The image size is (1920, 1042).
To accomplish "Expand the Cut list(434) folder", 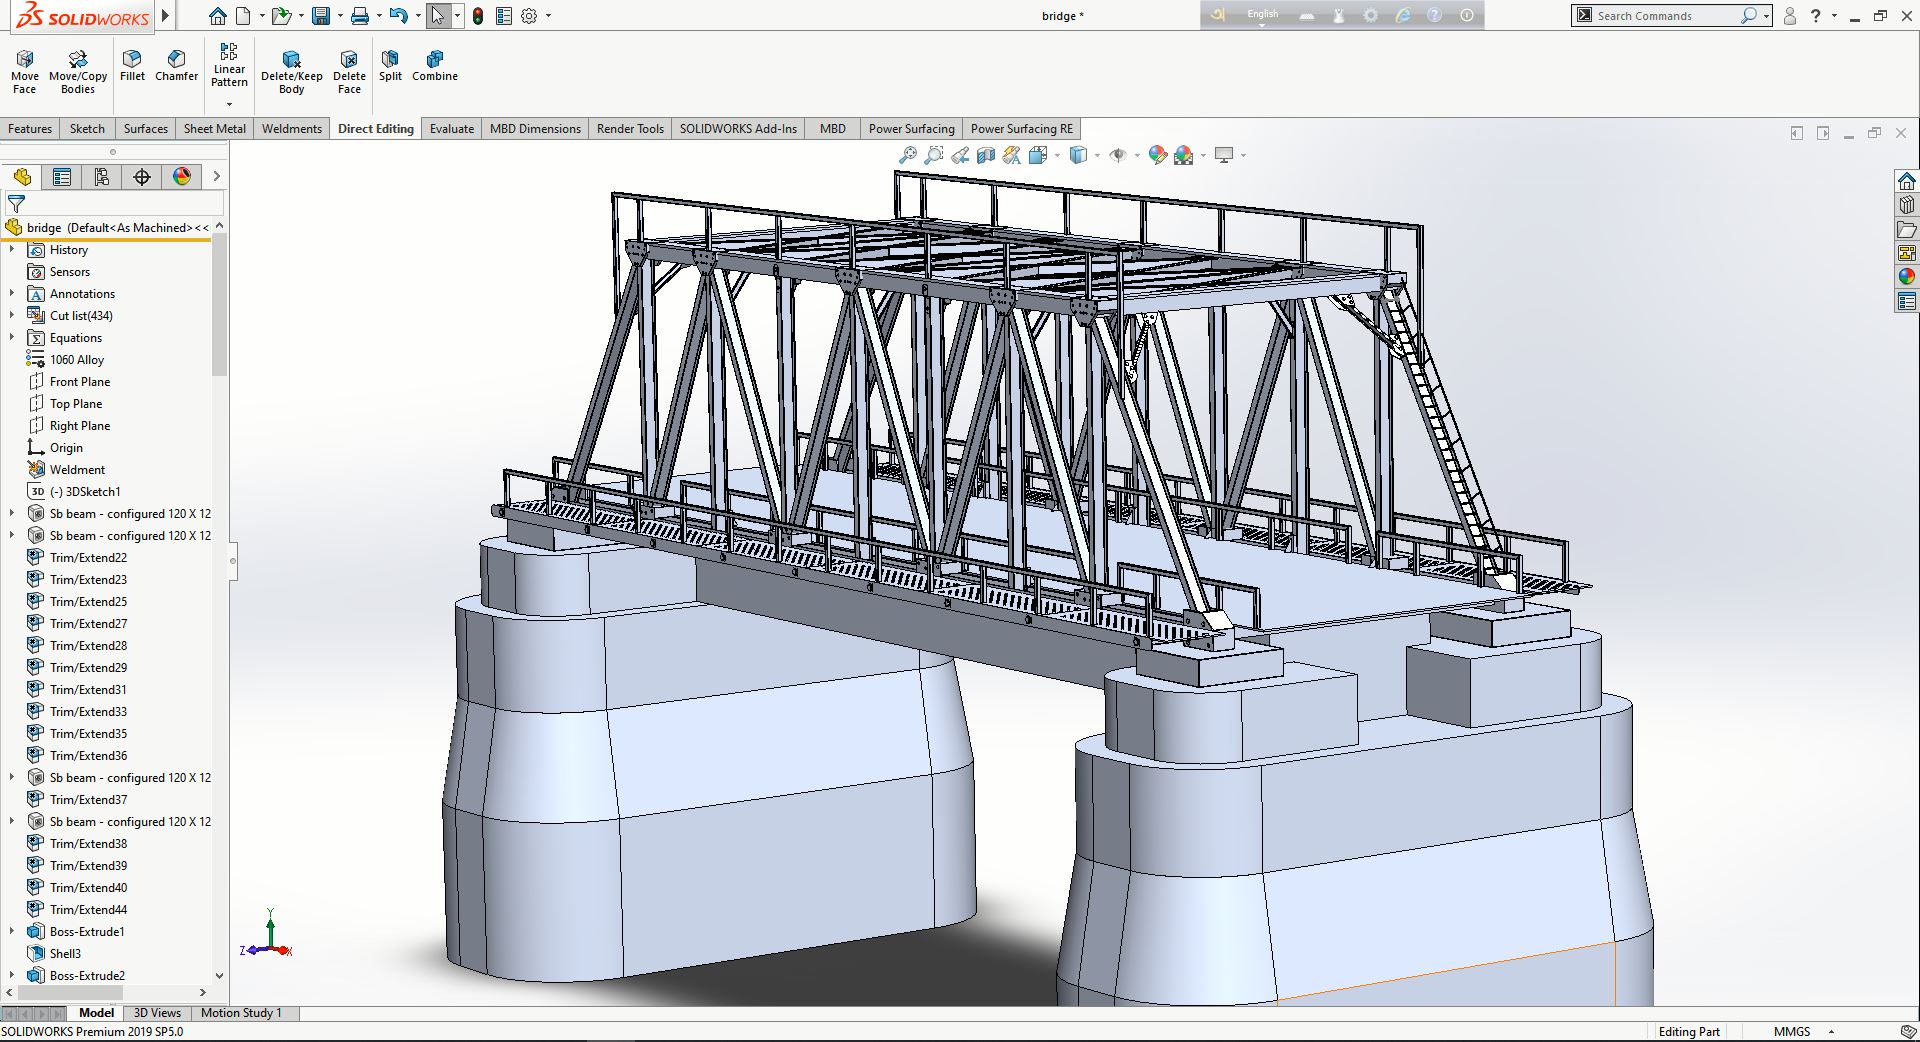I will pos(12,316).
